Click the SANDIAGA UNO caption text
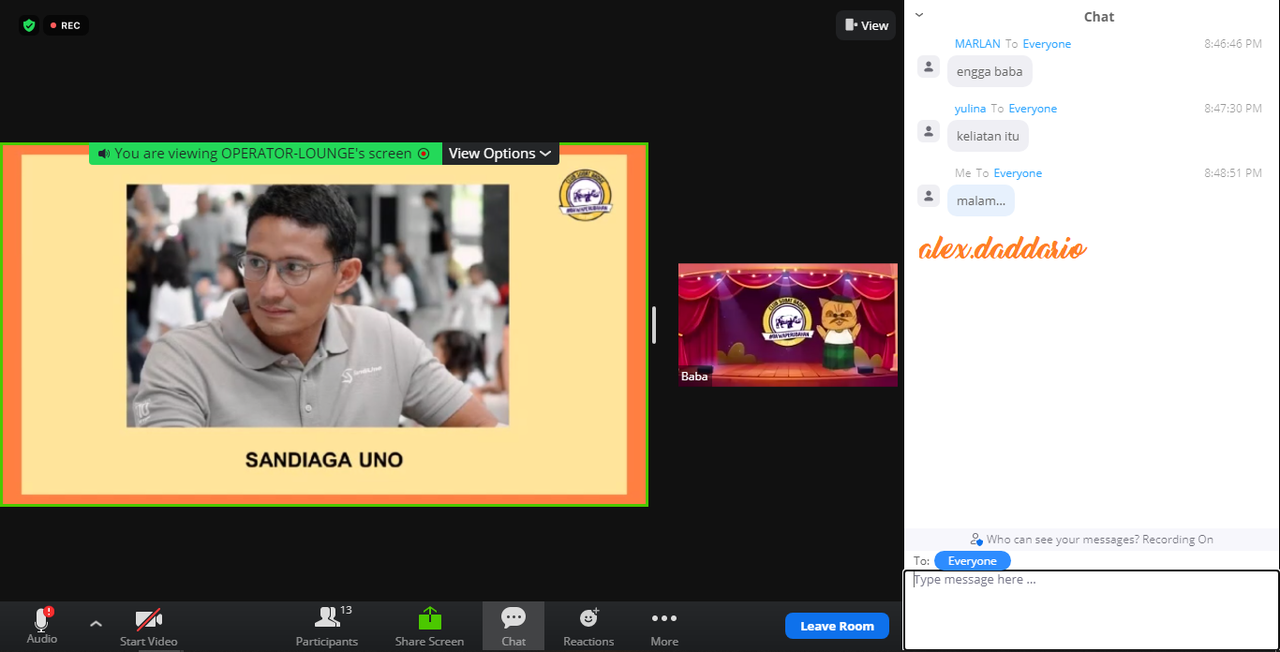 tap(324, 460)
